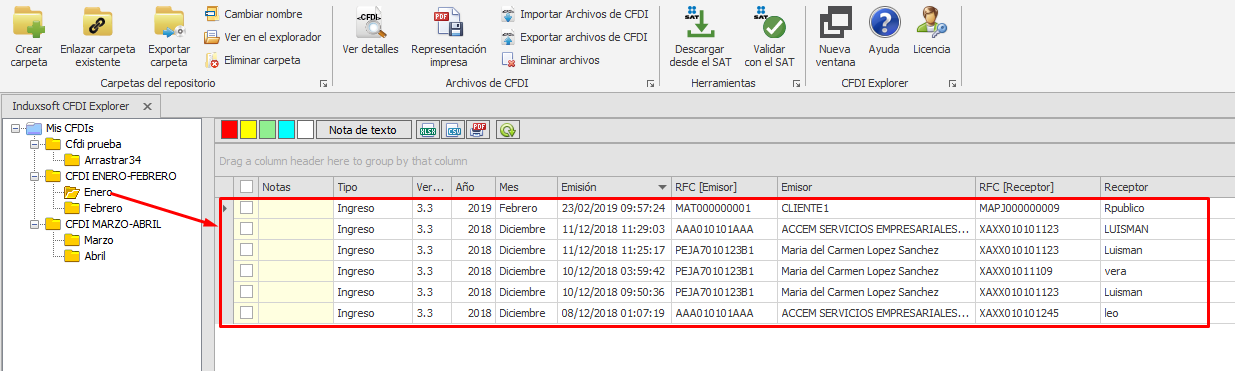Click the RFC [Emisor] column header
This screenshot has width=1235, height=371.
click(x=724, y=187)
